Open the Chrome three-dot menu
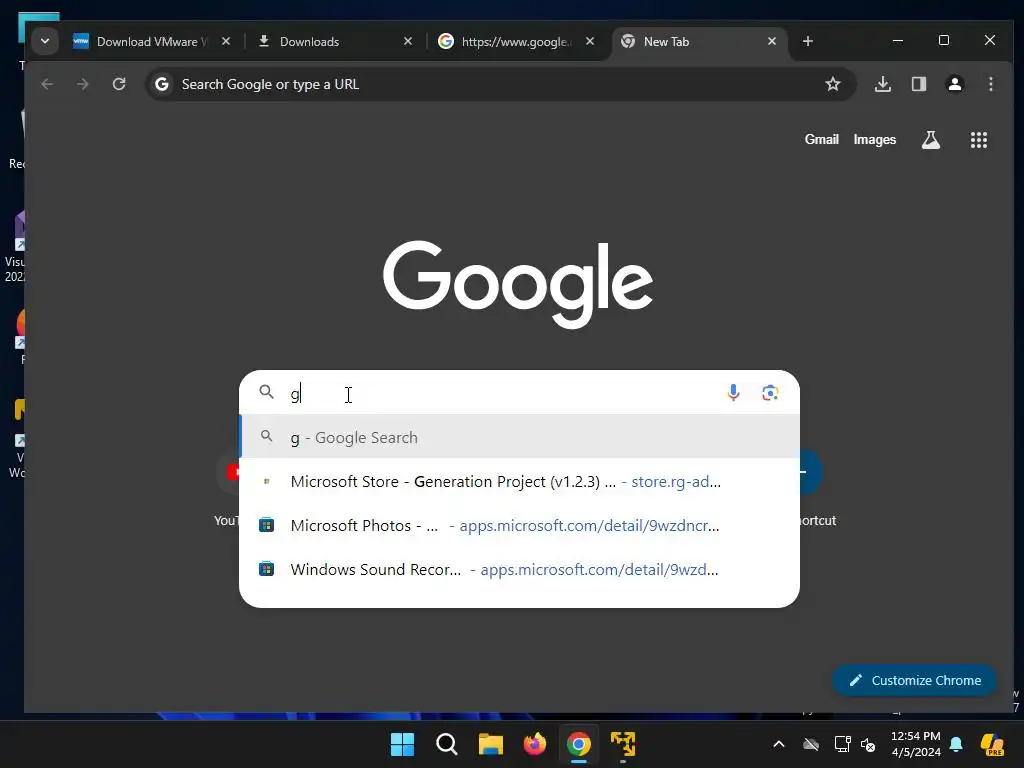The image size is (1024, 768). pos(991,84)
